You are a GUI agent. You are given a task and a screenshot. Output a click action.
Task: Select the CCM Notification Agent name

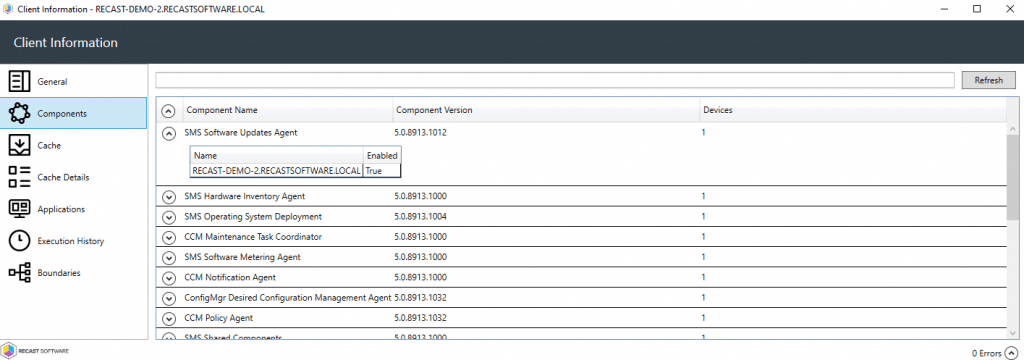point(231,277)
